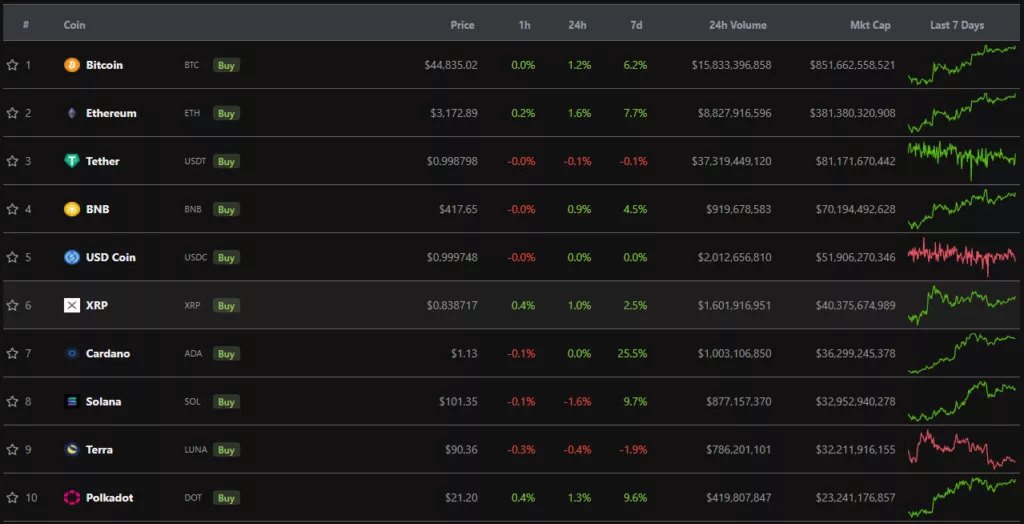The image size is (1024, 524).
Task: Star Cardano as a favorite
Action: click(13, 353)
